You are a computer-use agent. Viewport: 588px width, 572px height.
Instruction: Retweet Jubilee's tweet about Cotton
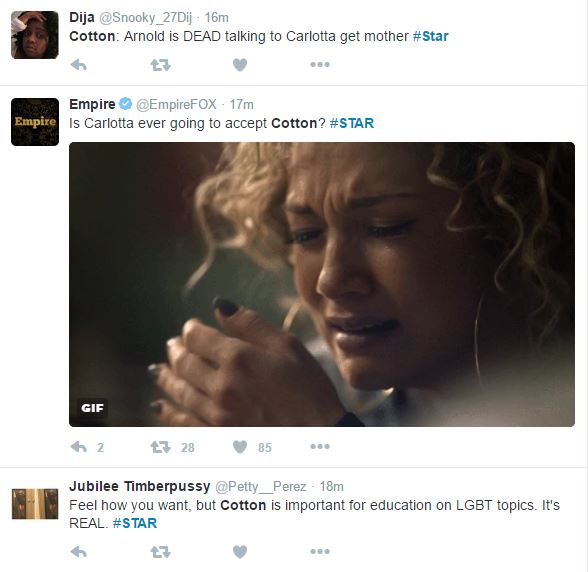tap(160, 552)
